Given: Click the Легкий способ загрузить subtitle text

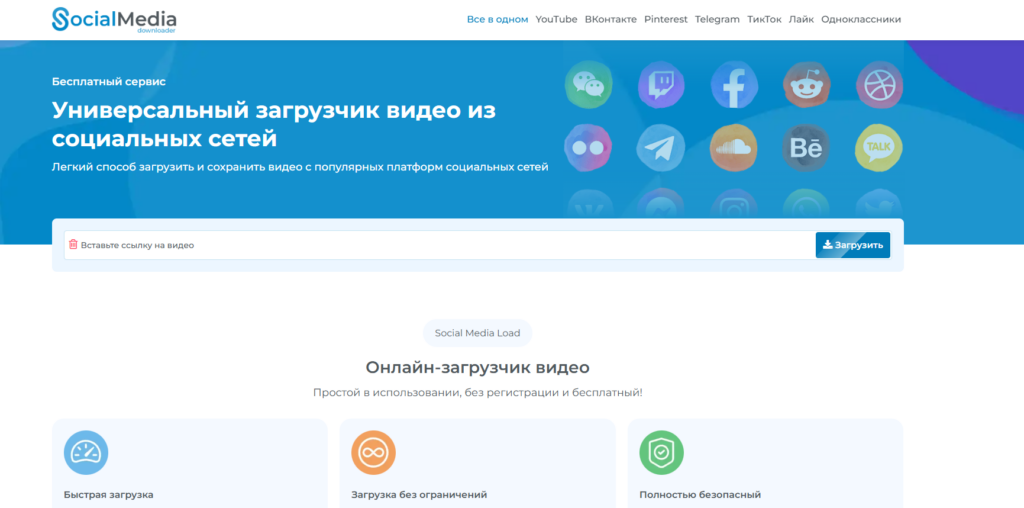Looking at the screenshot, I should pyautogui.click(x=300, y=167).
